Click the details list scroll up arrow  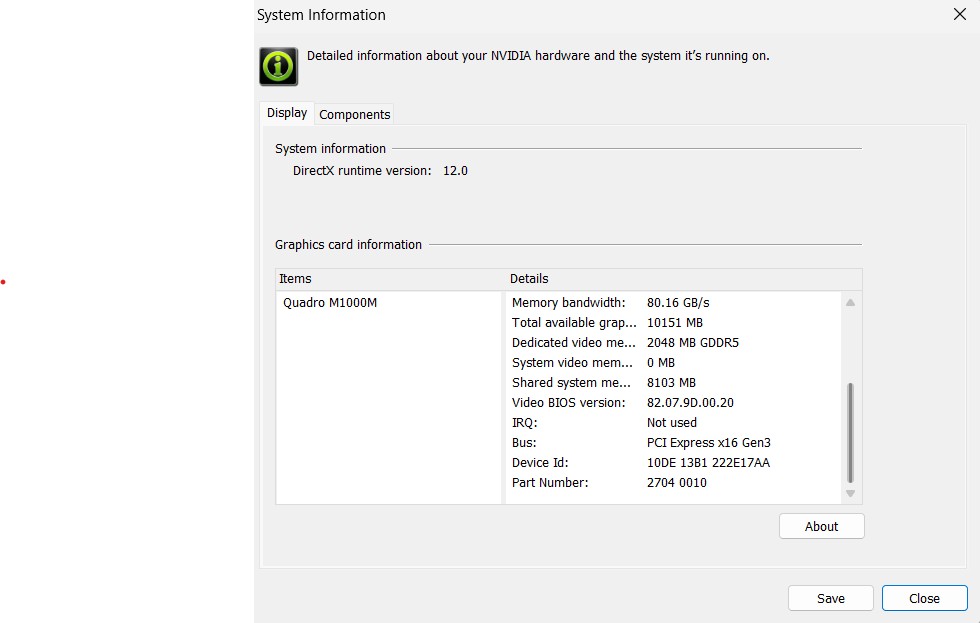point(850,302)
